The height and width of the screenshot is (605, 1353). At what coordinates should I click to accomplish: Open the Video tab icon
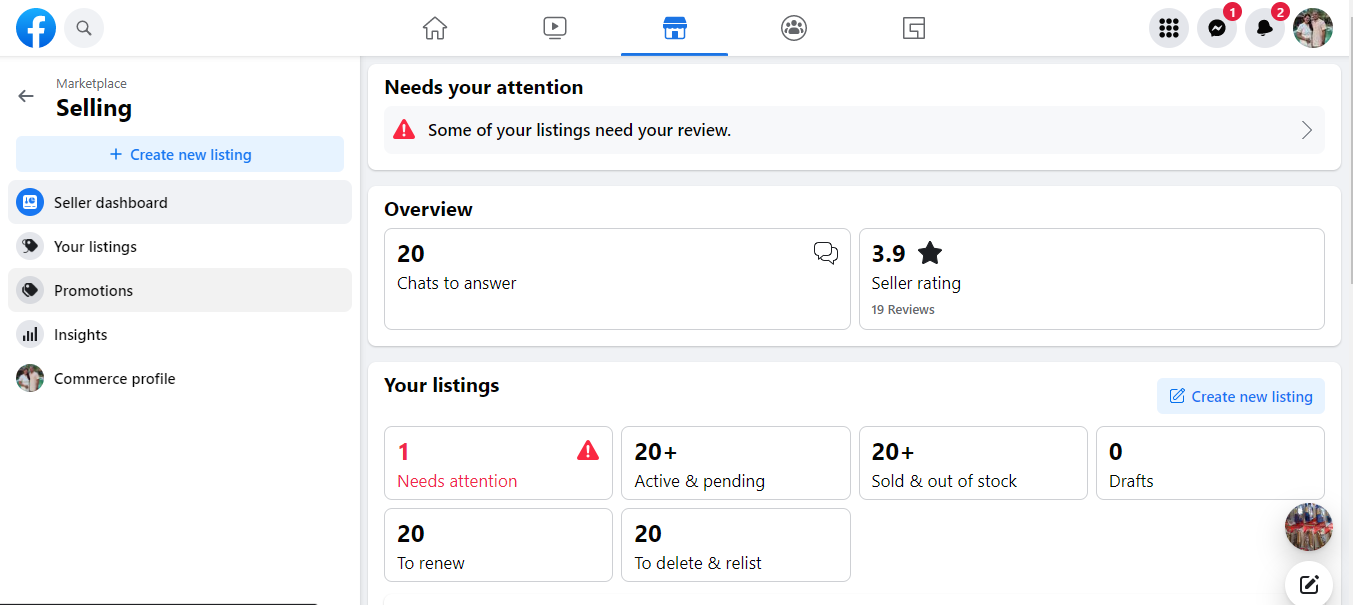555,28
